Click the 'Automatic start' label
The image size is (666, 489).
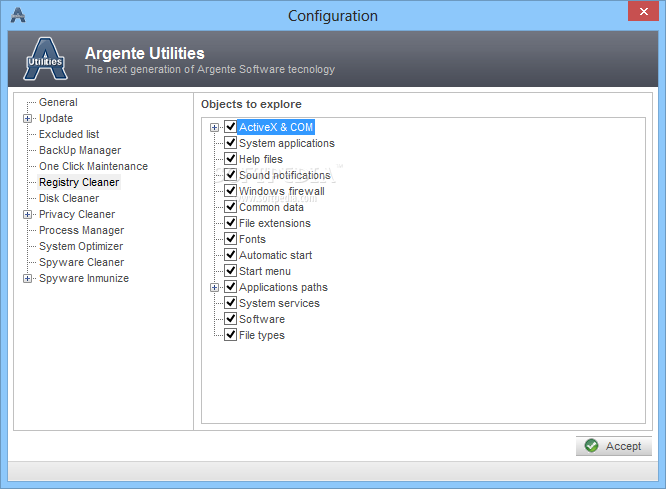click(x=276, y=255)
